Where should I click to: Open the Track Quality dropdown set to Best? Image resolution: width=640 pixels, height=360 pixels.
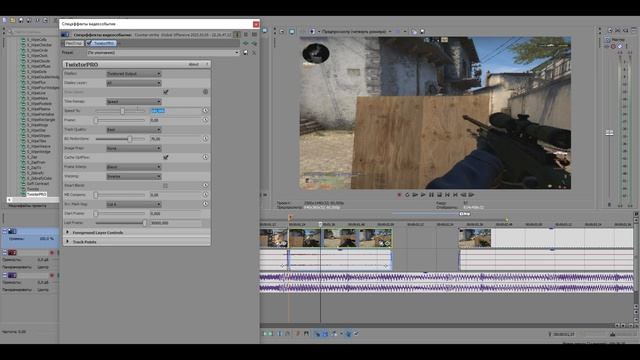click(134, 130)
